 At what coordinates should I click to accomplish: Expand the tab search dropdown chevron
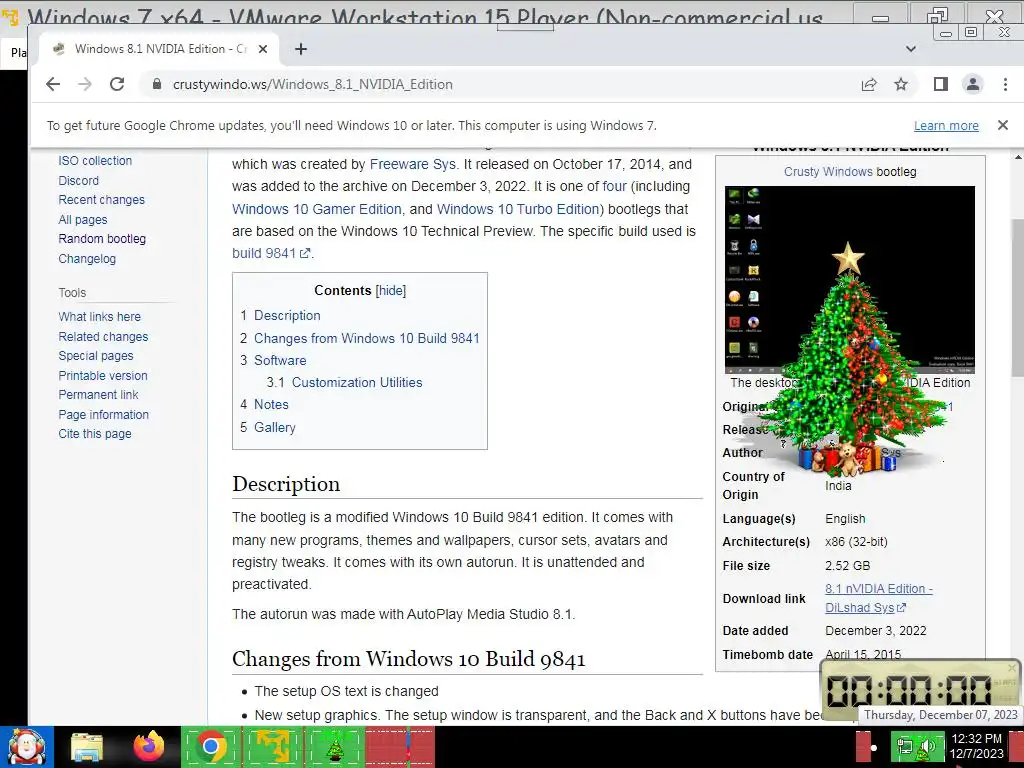910,49
